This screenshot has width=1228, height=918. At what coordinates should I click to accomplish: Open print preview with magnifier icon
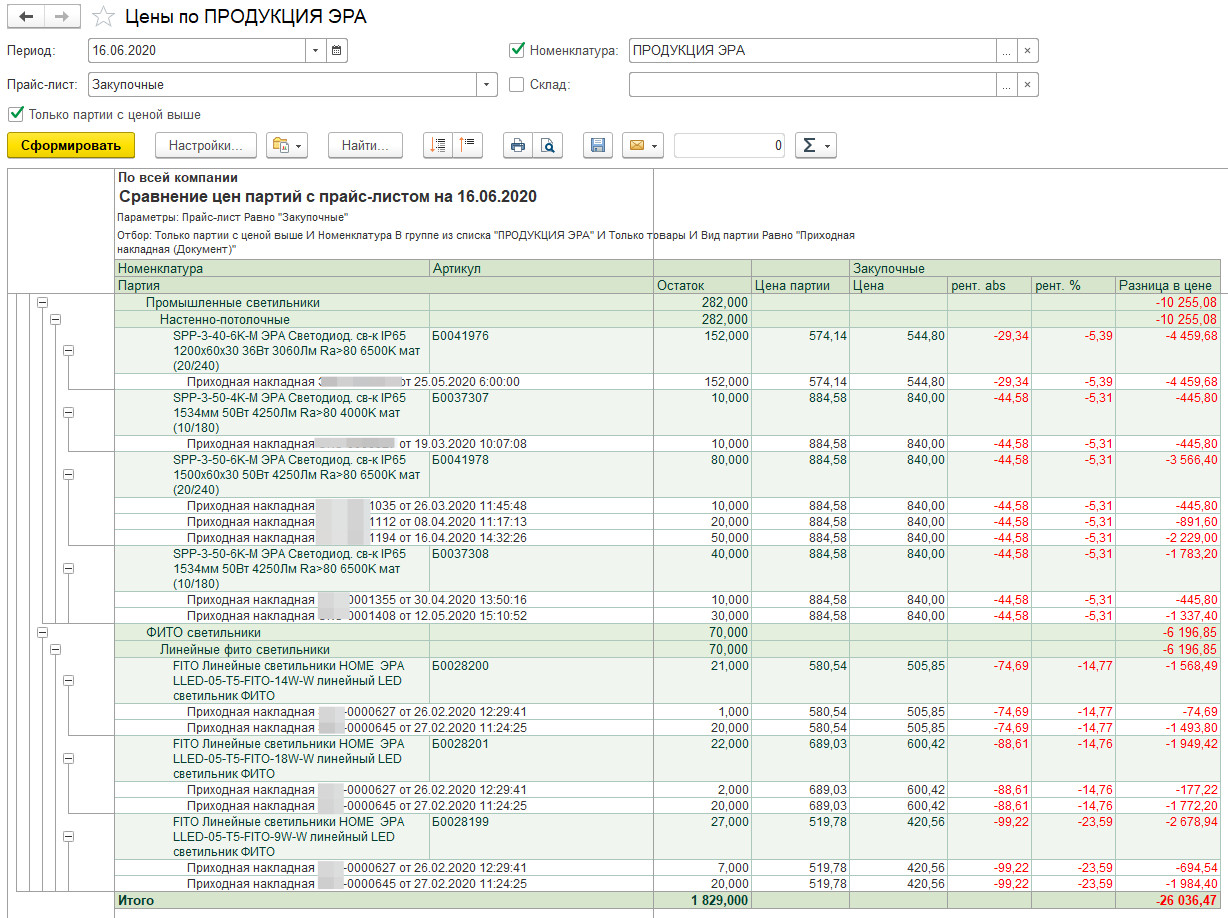coord(547,146)
